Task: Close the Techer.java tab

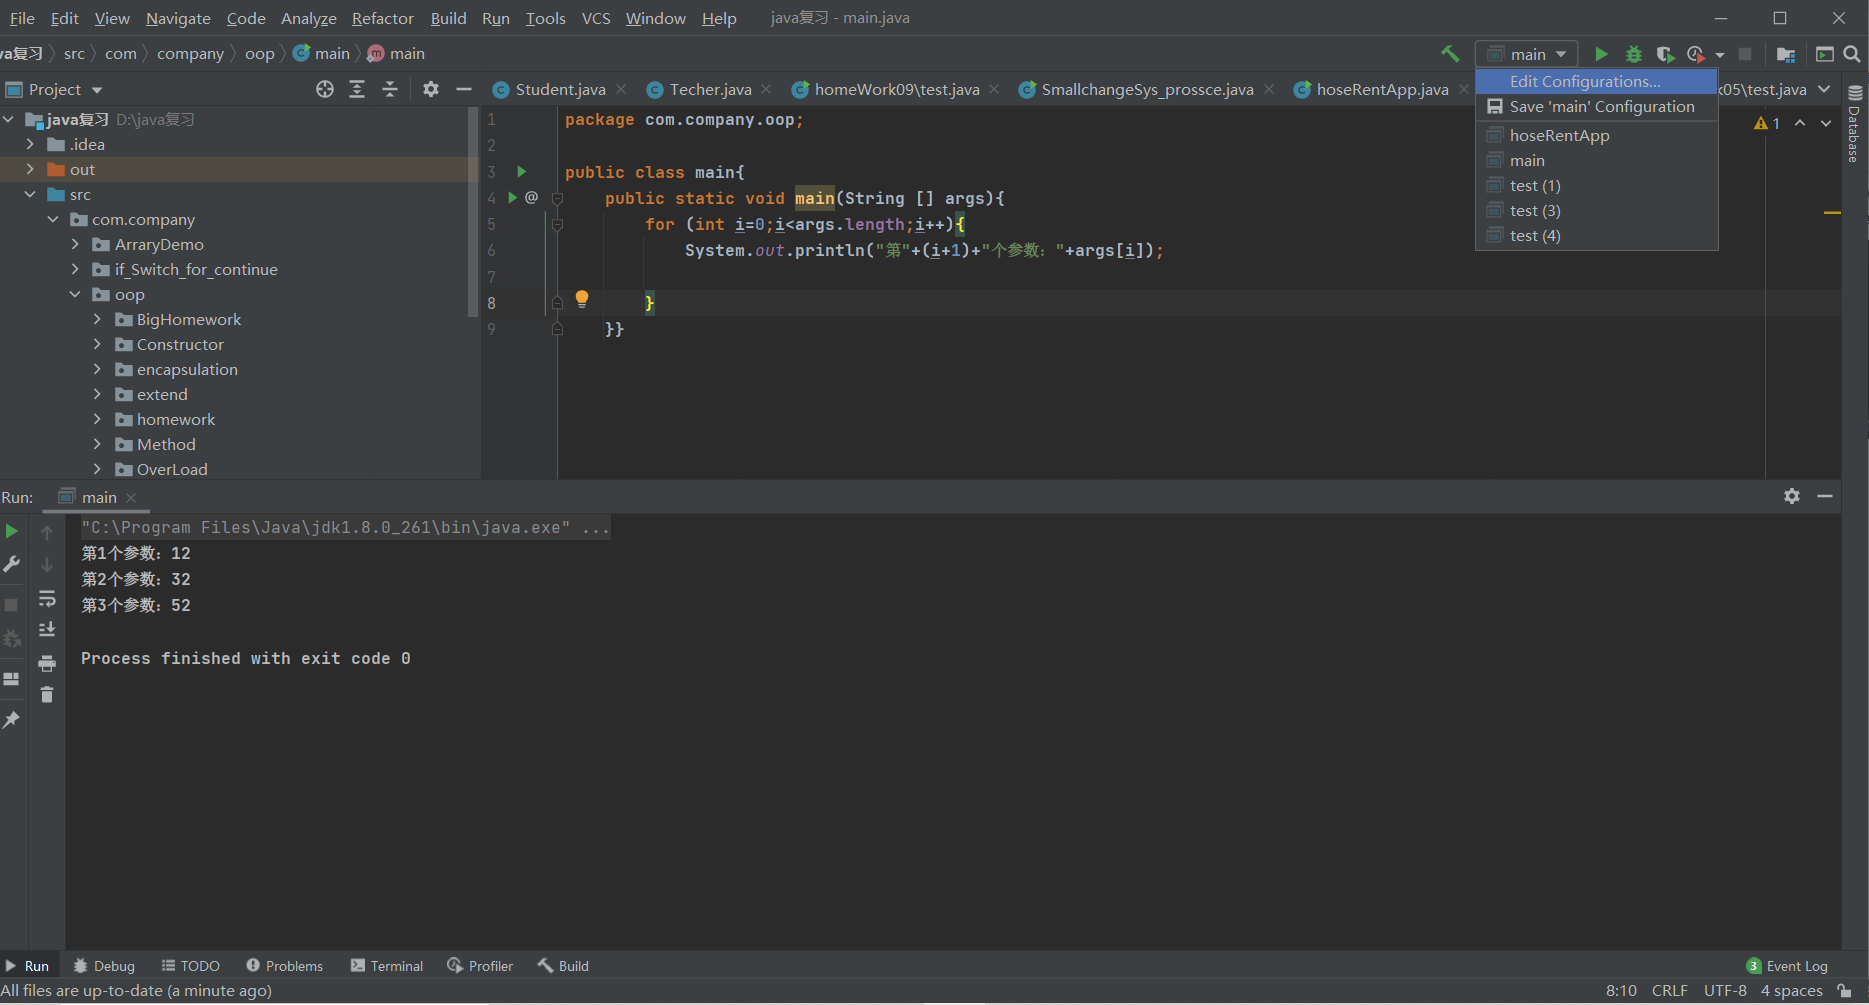Action: [x=766, y=89]
